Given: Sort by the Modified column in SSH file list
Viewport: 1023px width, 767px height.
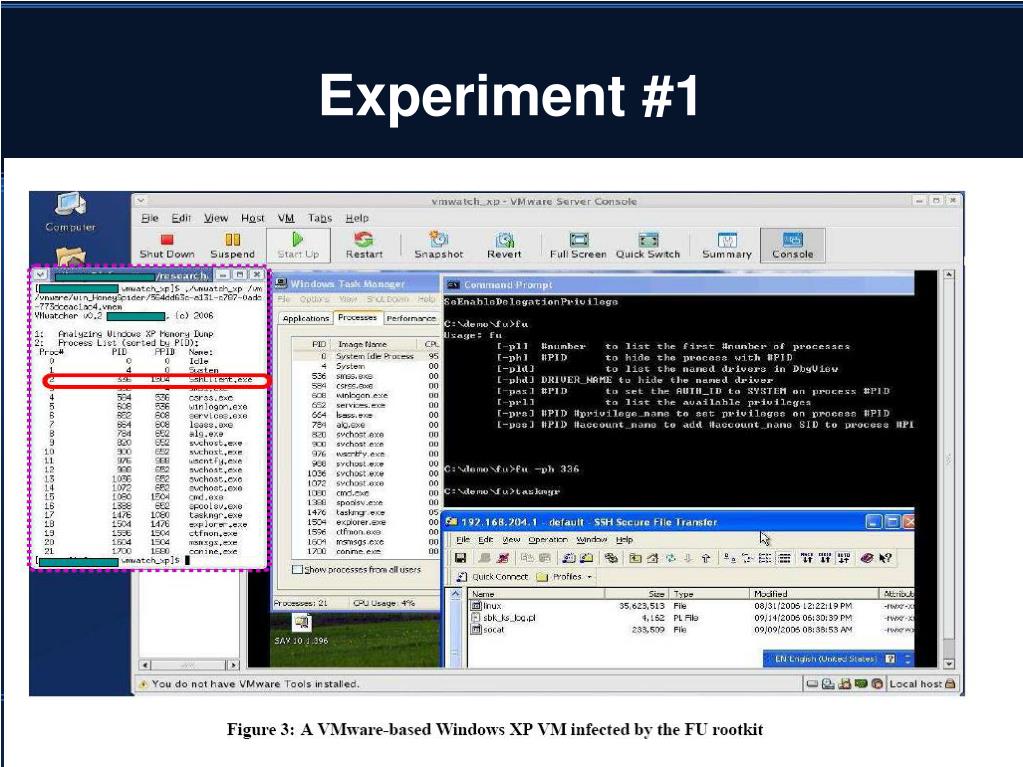Looking at the screenshot, I should pos(814,594).
